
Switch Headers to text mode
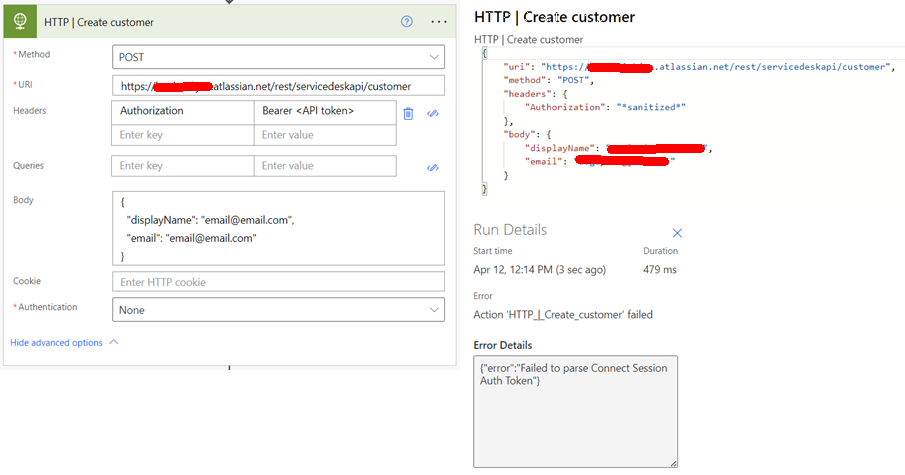coord(433,113)
